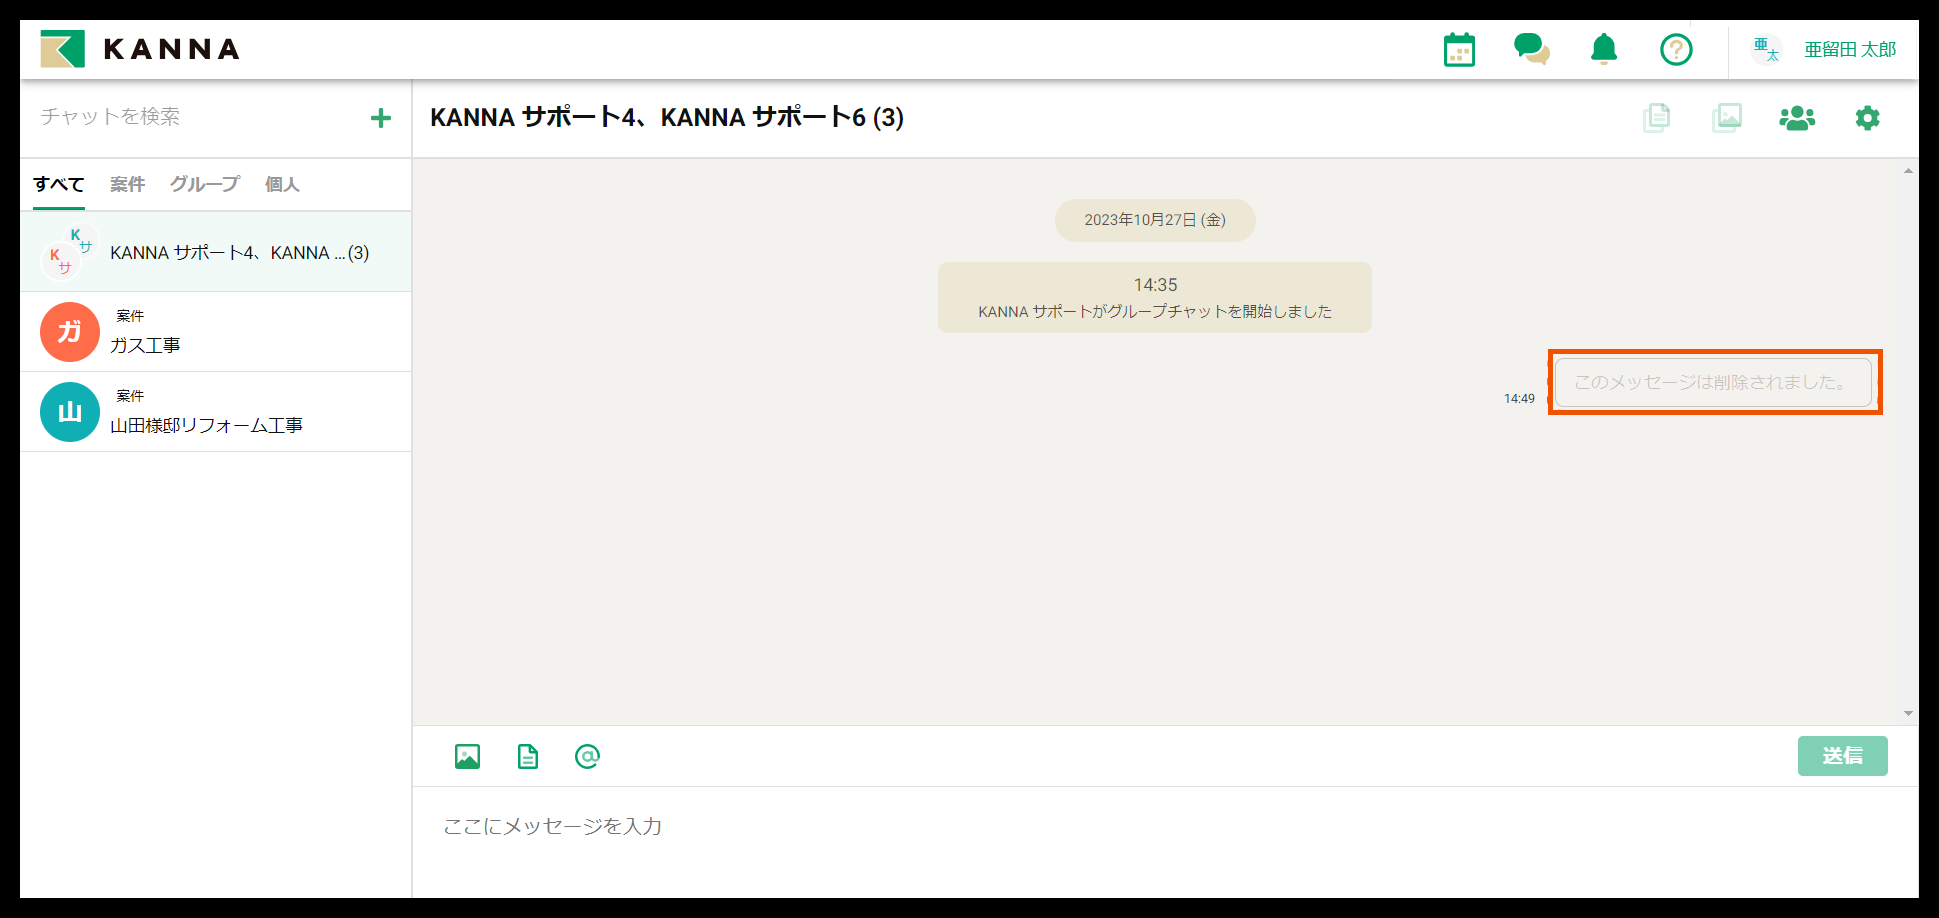The width and height of the screenshot is (1939, 918).
Task: Click the plus icon to create chat
Action: (381, 118)
